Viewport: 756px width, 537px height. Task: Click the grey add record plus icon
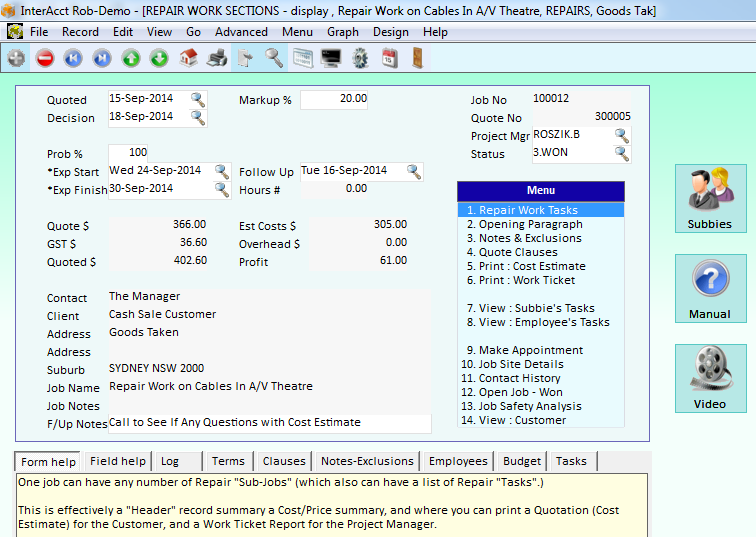(16, 58)
